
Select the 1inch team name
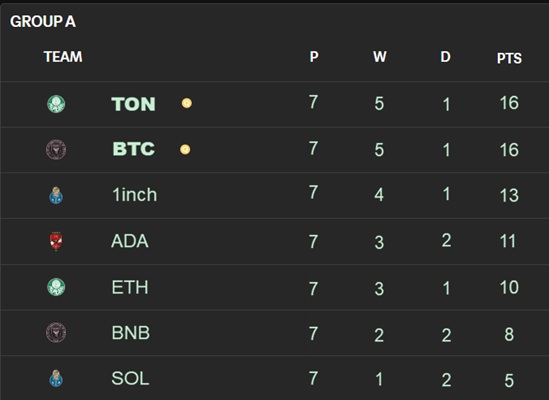(134, 195)
